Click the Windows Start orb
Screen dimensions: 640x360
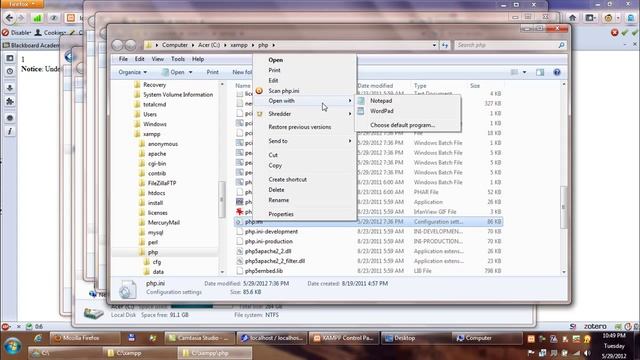point(13,346)
